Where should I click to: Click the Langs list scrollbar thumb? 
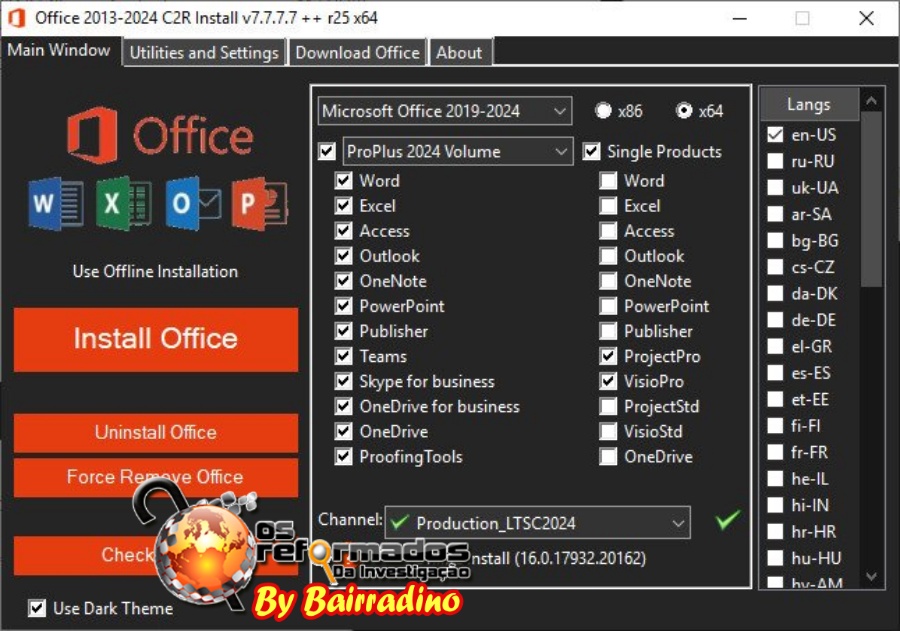pyautogui.click(x=871, y=199)
